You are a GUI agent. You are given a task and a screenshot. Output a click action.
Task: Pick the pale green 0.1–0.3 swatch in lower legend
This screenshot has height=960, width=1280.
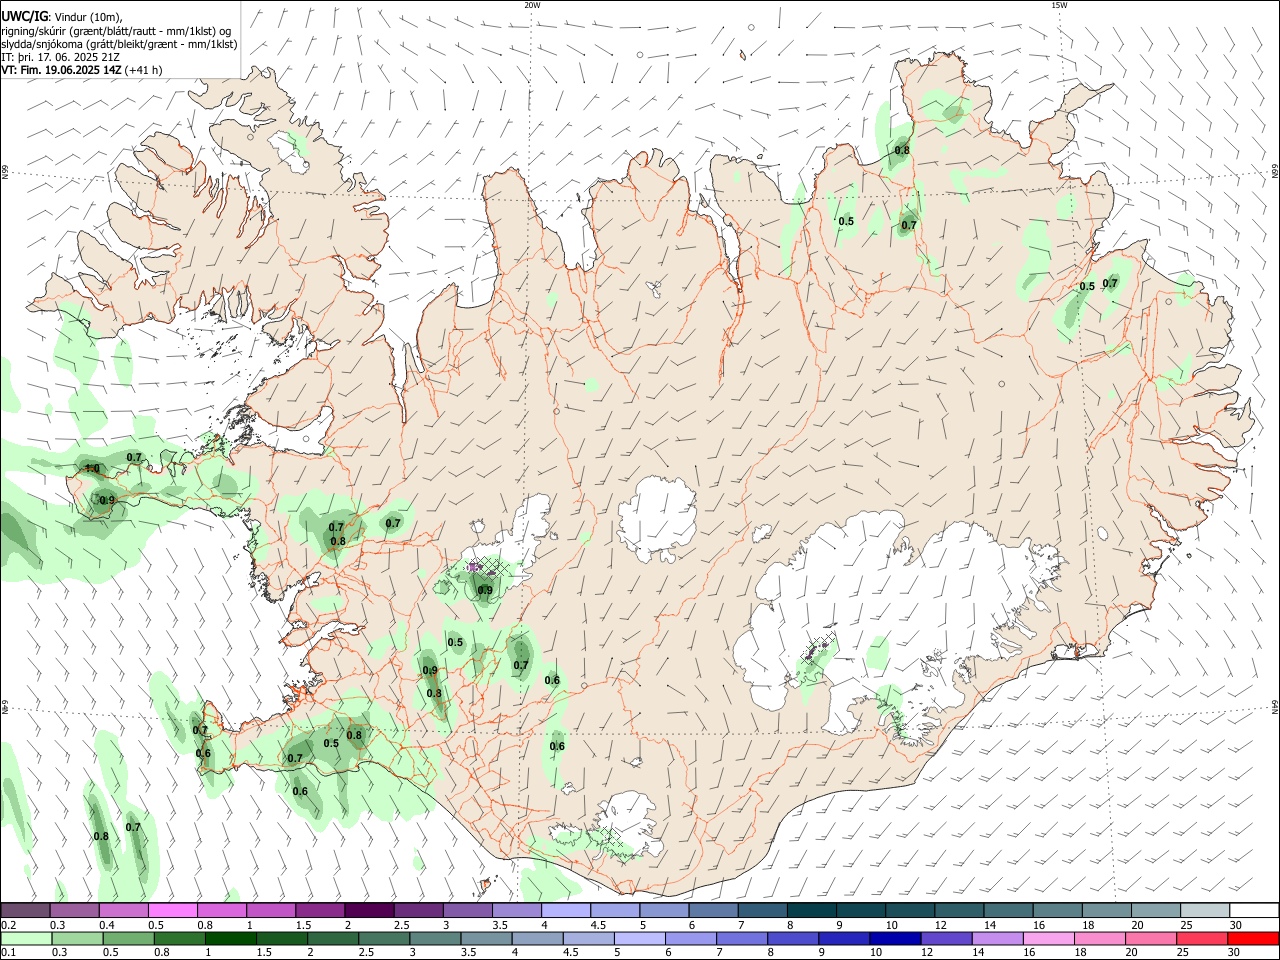coord(26,938)
